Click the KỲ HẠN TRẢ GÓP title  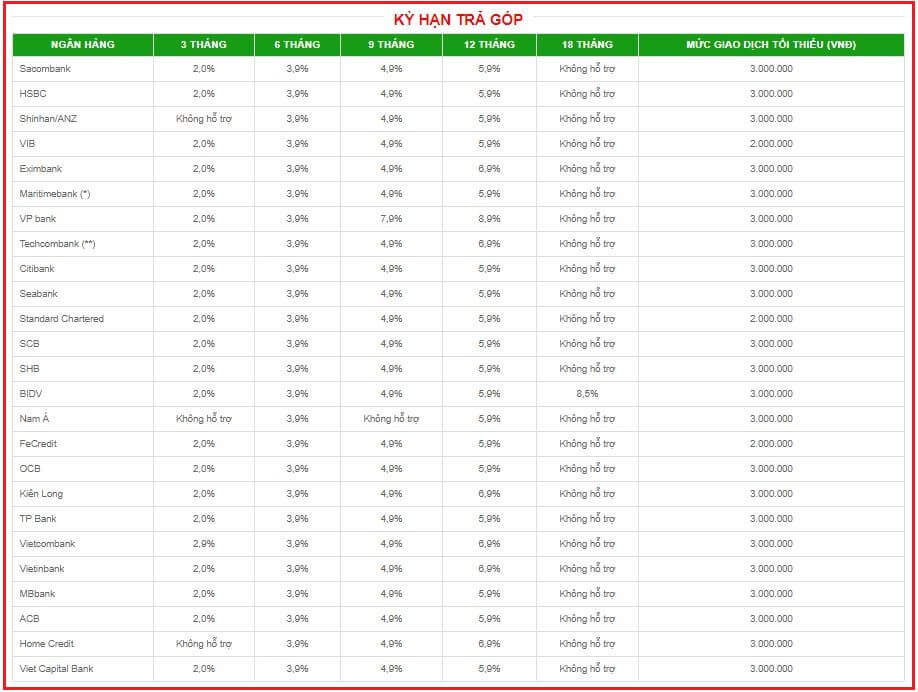(458, 19)
